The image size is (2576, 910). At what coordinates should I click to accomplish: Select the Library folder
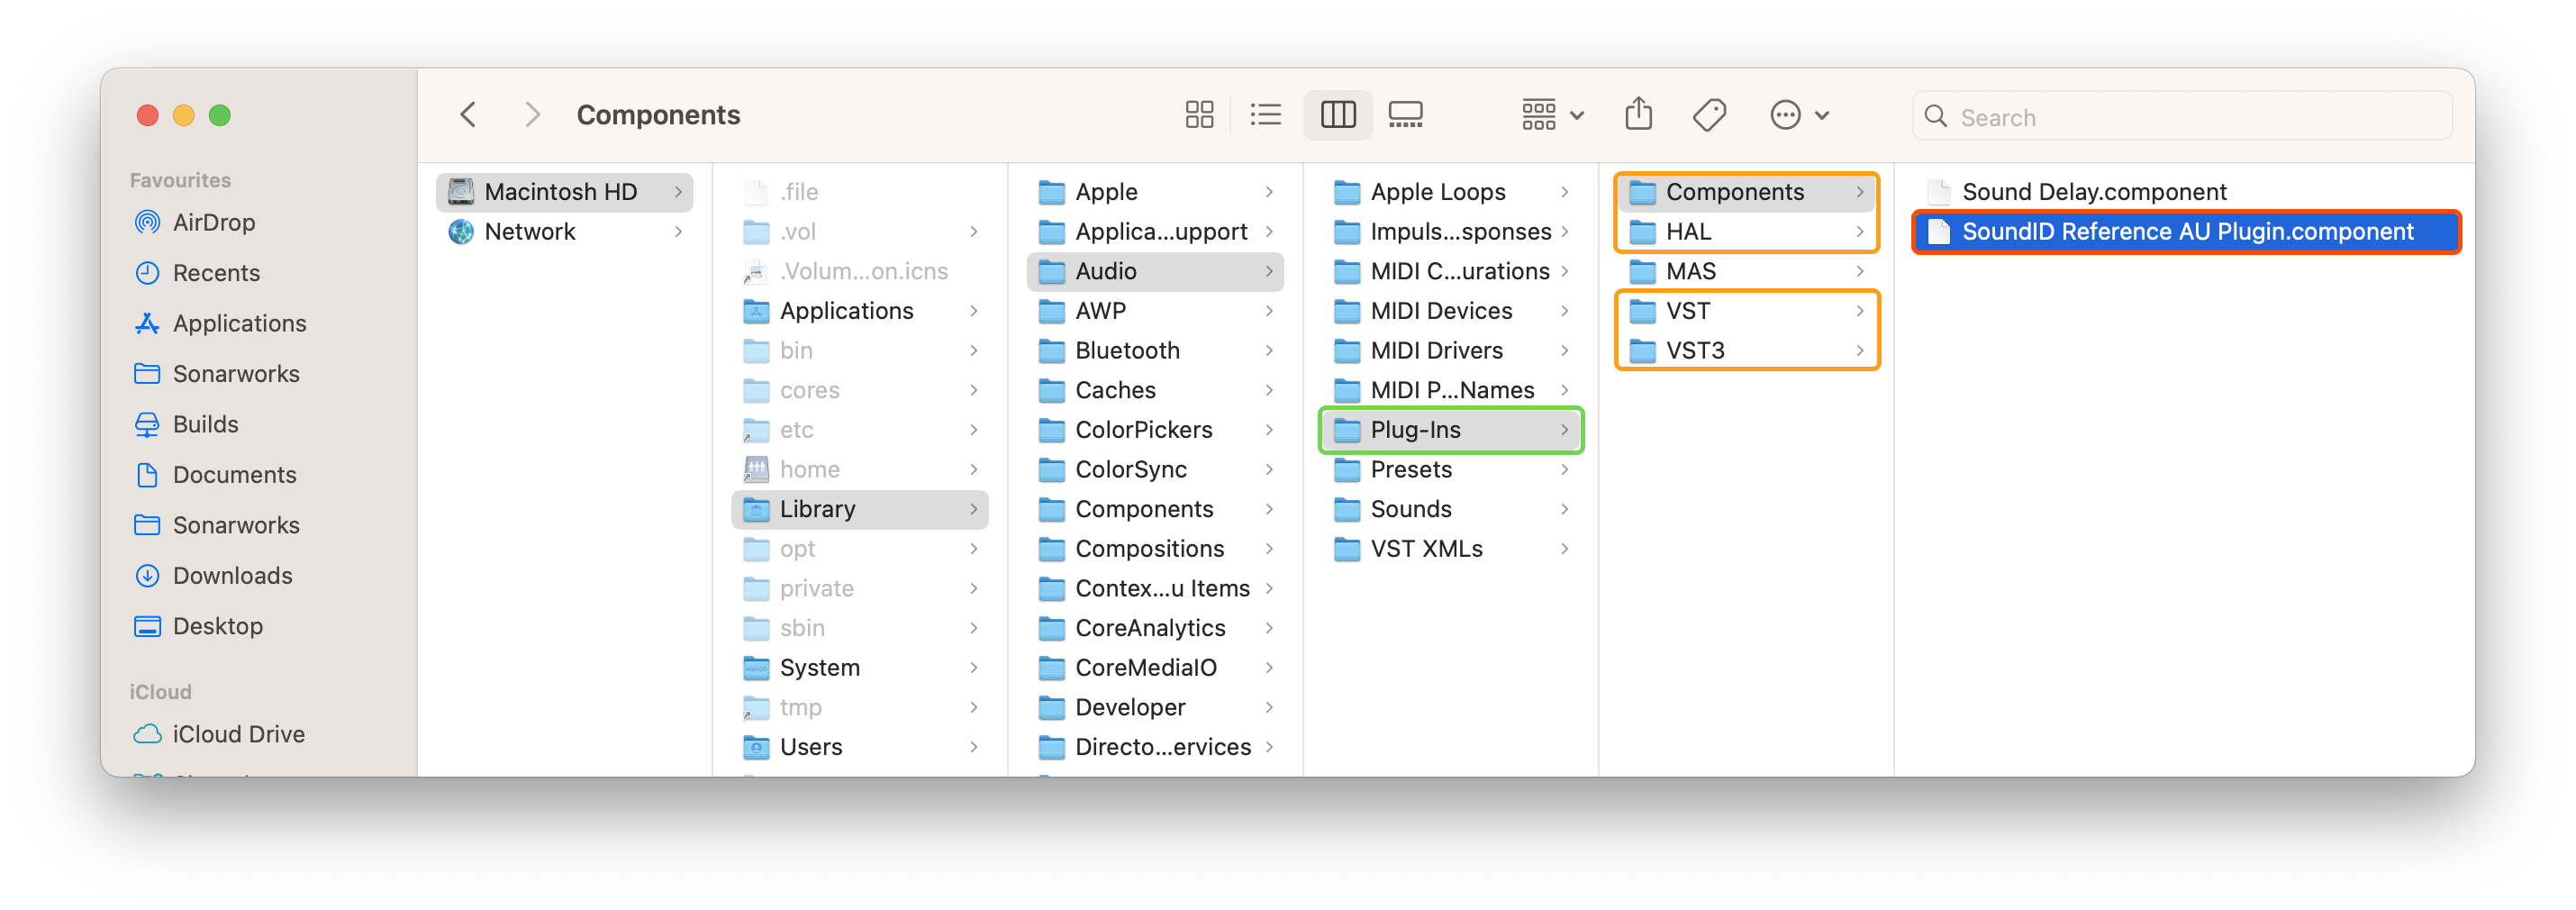click(860, 509)
